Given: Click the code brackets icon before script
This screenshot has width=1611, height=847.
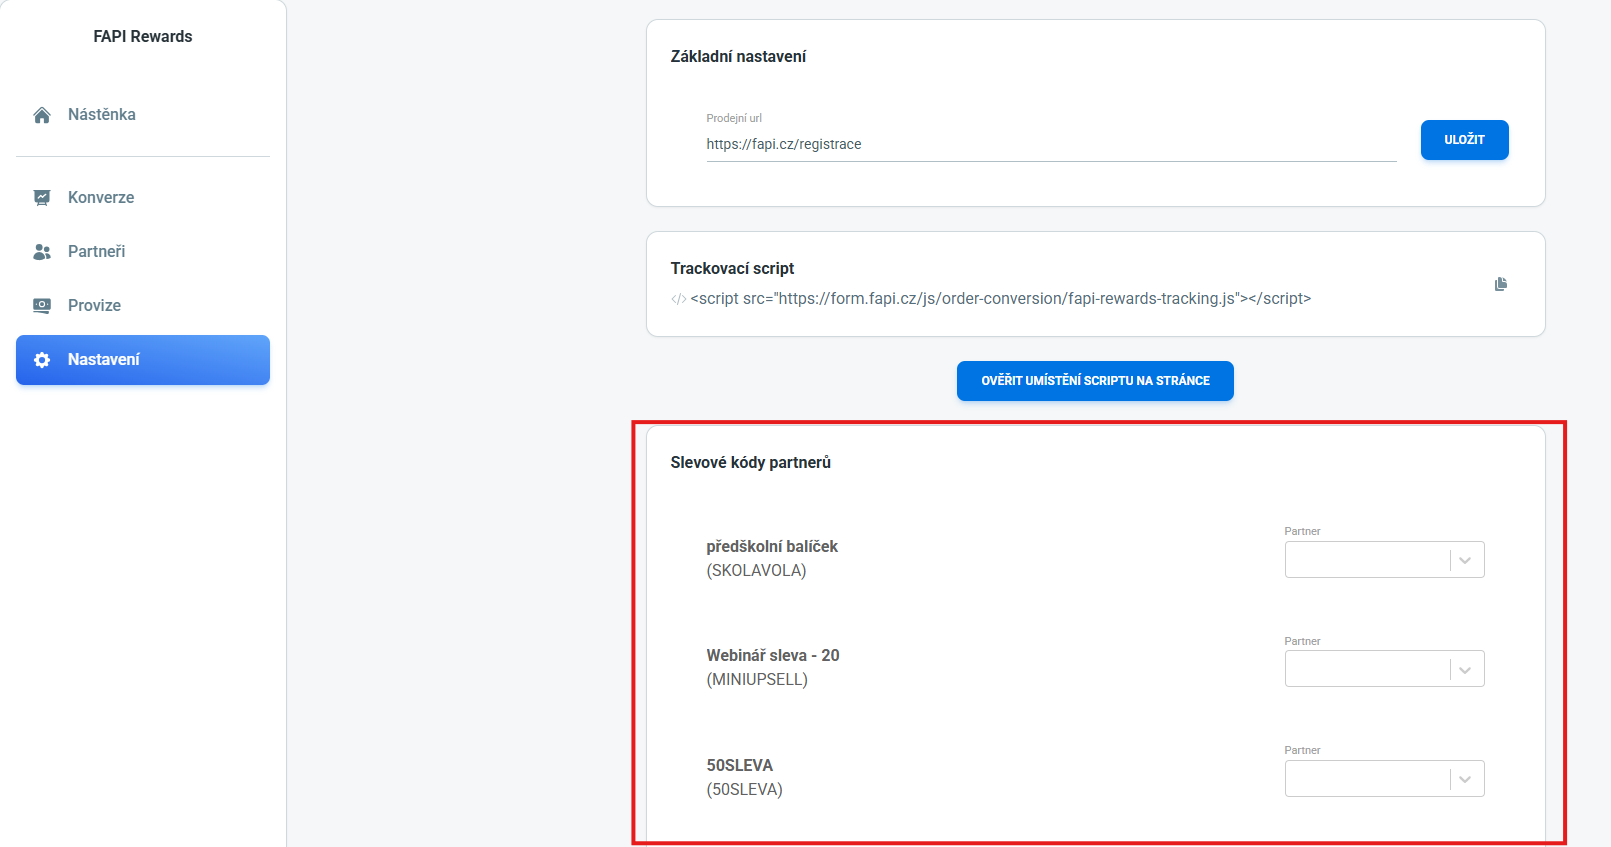Looking at the screenshot, I should point(679,299).
